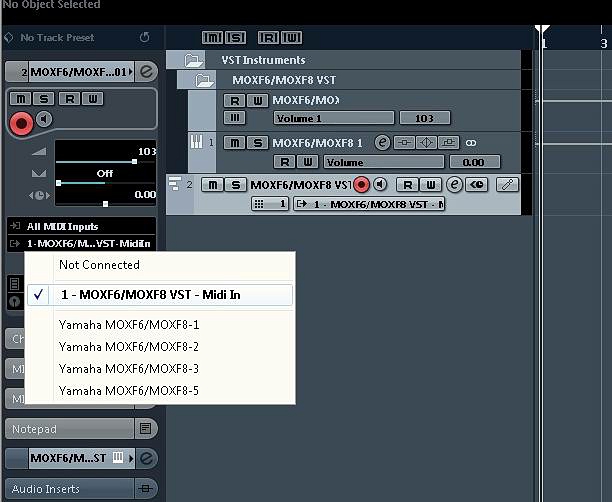Screen dimensions: 612x502
Task: Mute MIDI track 2 in the track list
Action: (x=212, y=185)
